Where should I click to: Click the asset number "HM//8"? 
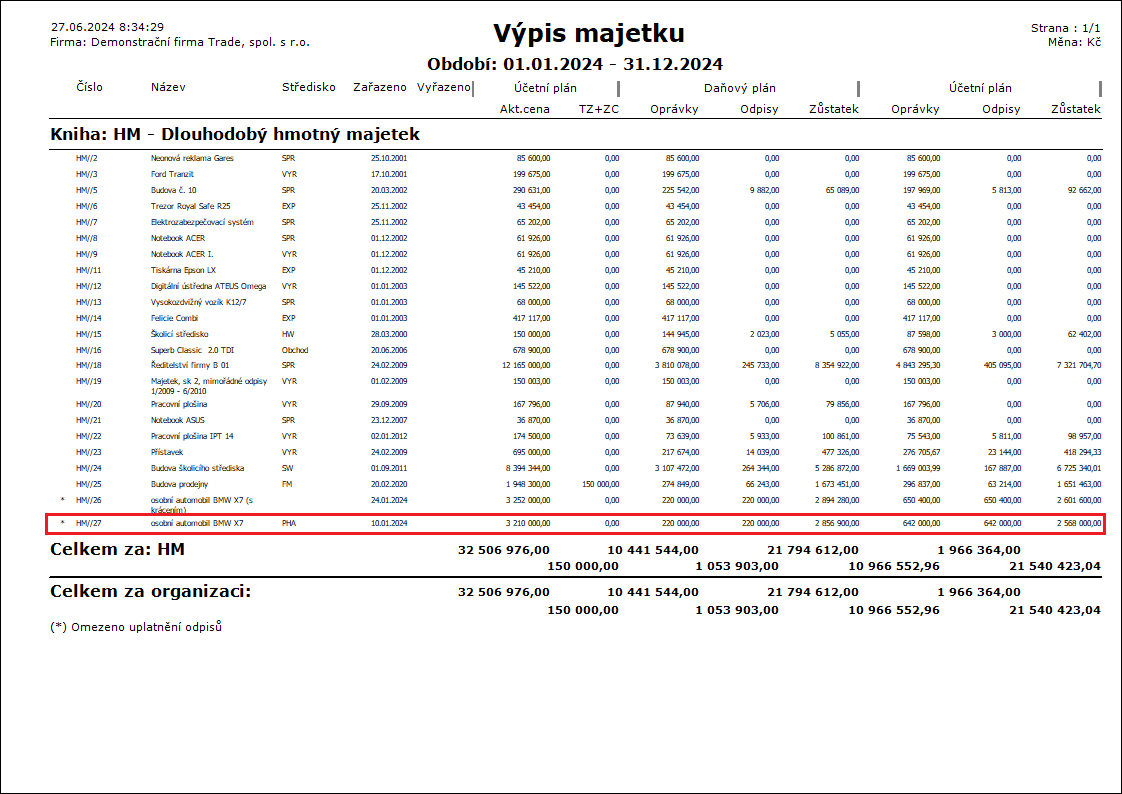coord(87,238)
